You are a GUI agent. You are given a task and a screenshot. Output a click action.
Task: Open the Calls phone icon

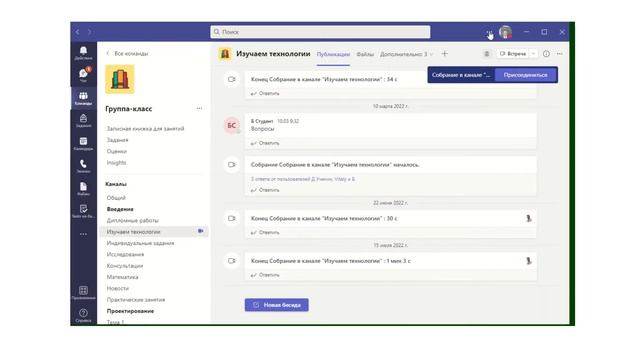click(83, 166)
